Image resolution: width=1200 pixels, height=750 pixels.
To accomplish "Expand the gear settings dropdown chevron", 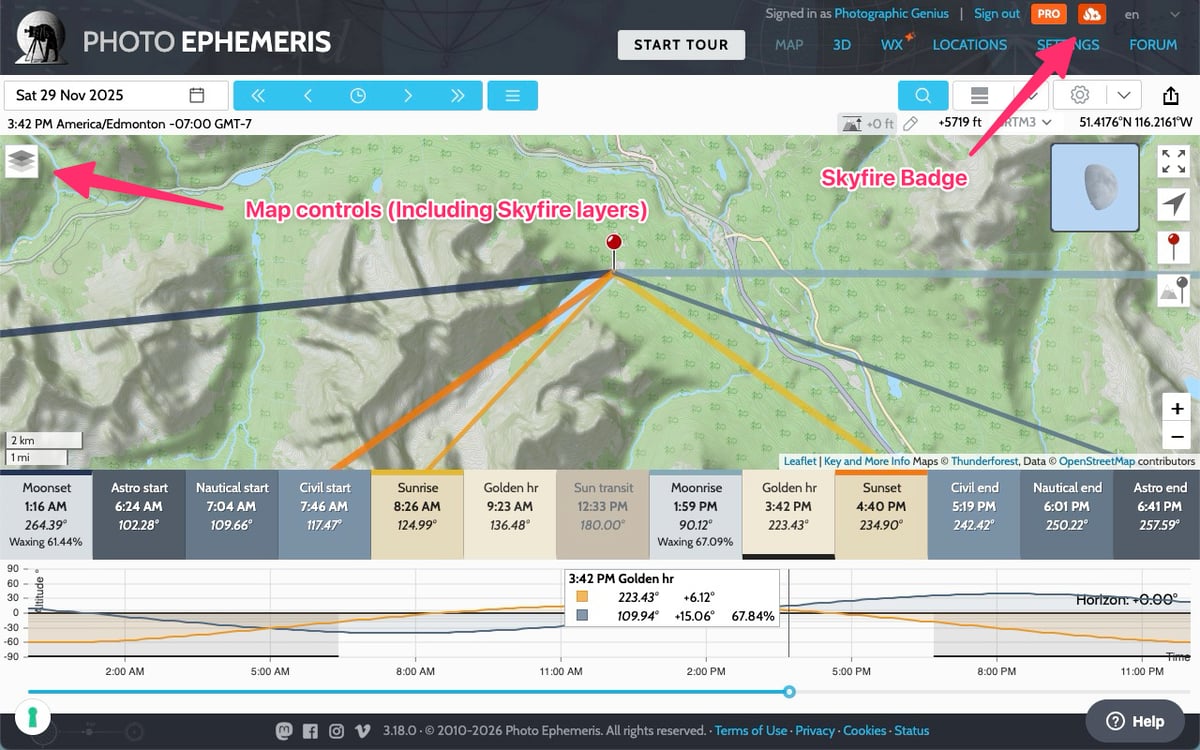I will coord(1124,96).
